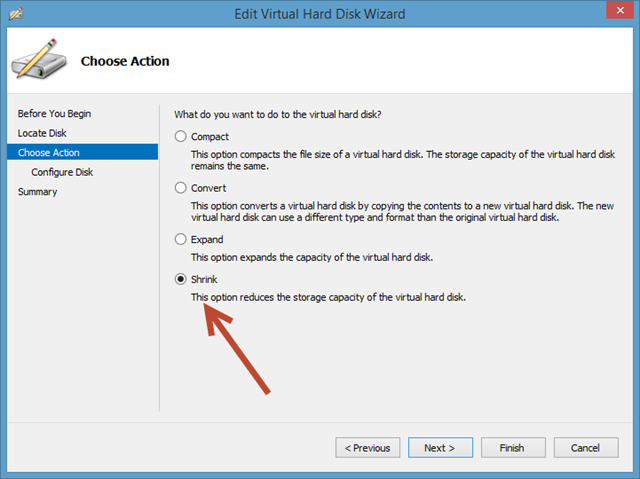
Task: Select the Compact radio button
Action: 180,136
